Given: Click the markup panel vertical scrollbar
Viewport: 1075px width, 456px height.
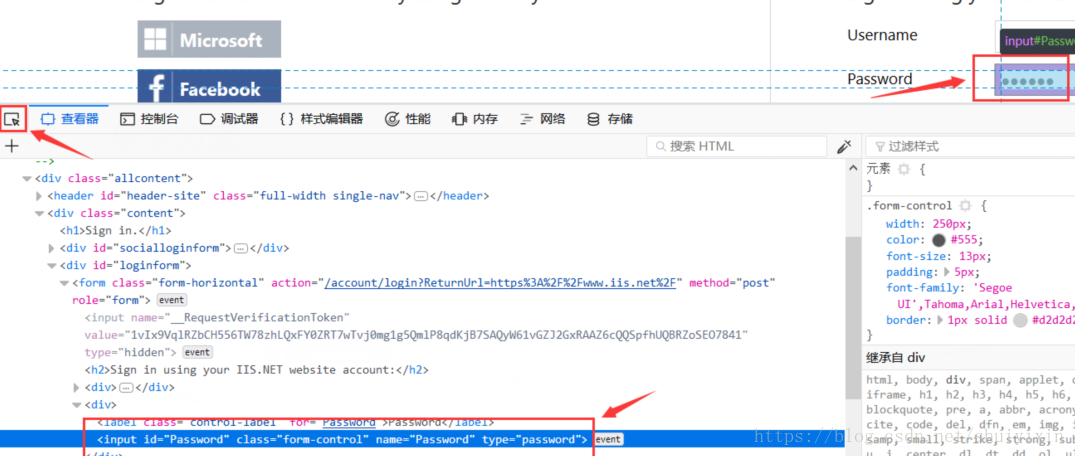Looking at the screenshot, I should pos(853,317).
